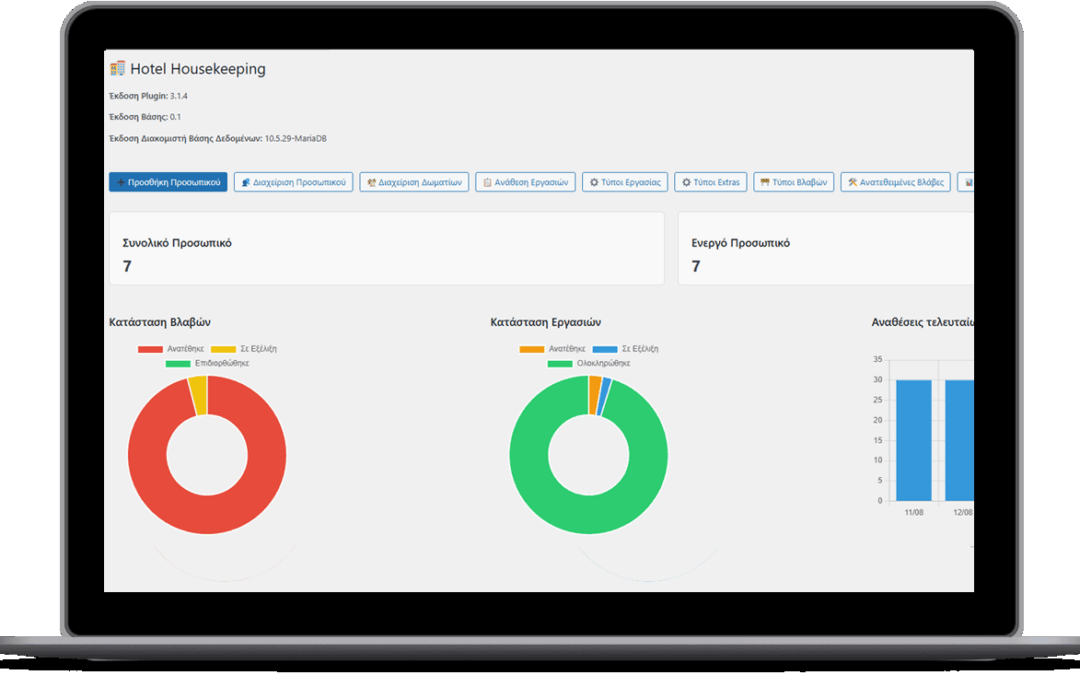Click the gear icon on Τύποι Extras

[686, 183]
